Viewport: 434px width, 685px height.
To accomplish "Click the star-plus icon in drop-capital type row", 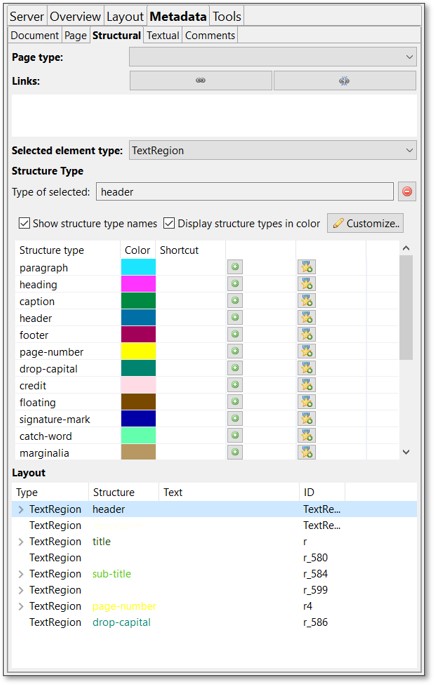I will (306, 368).
